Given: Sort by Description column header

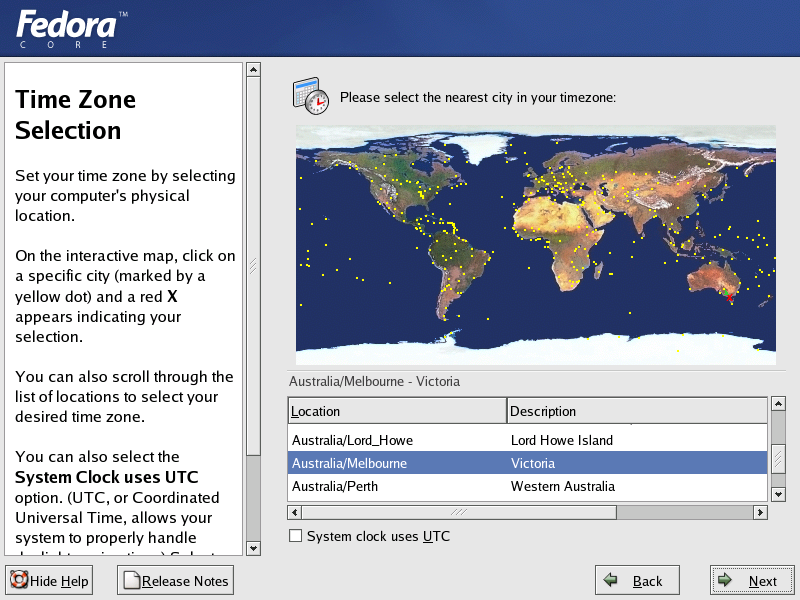Looking at the screenshot, I should coord(637,411).
